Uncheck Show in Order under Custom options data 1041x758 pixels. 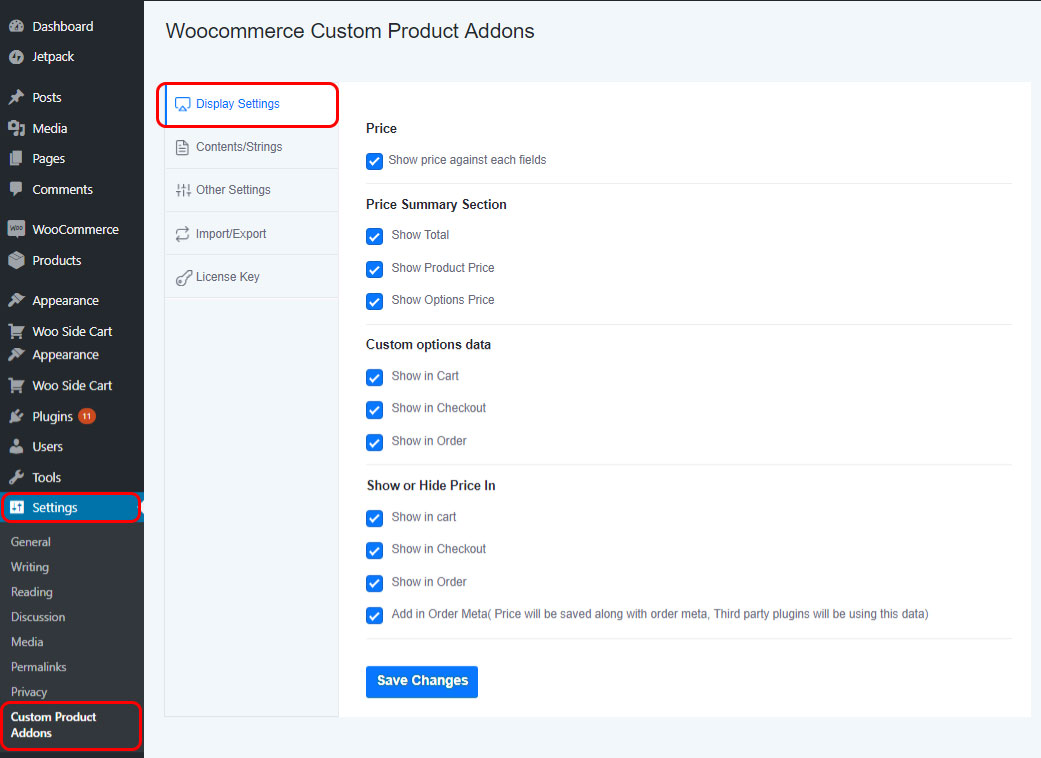[374, 443]
